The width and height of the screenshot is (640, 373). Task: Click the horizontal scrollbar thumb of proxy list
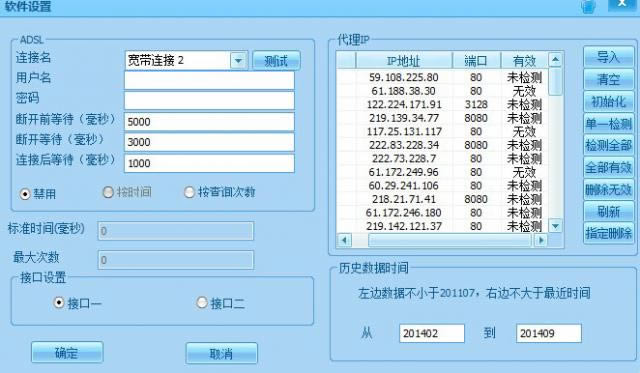450,240
